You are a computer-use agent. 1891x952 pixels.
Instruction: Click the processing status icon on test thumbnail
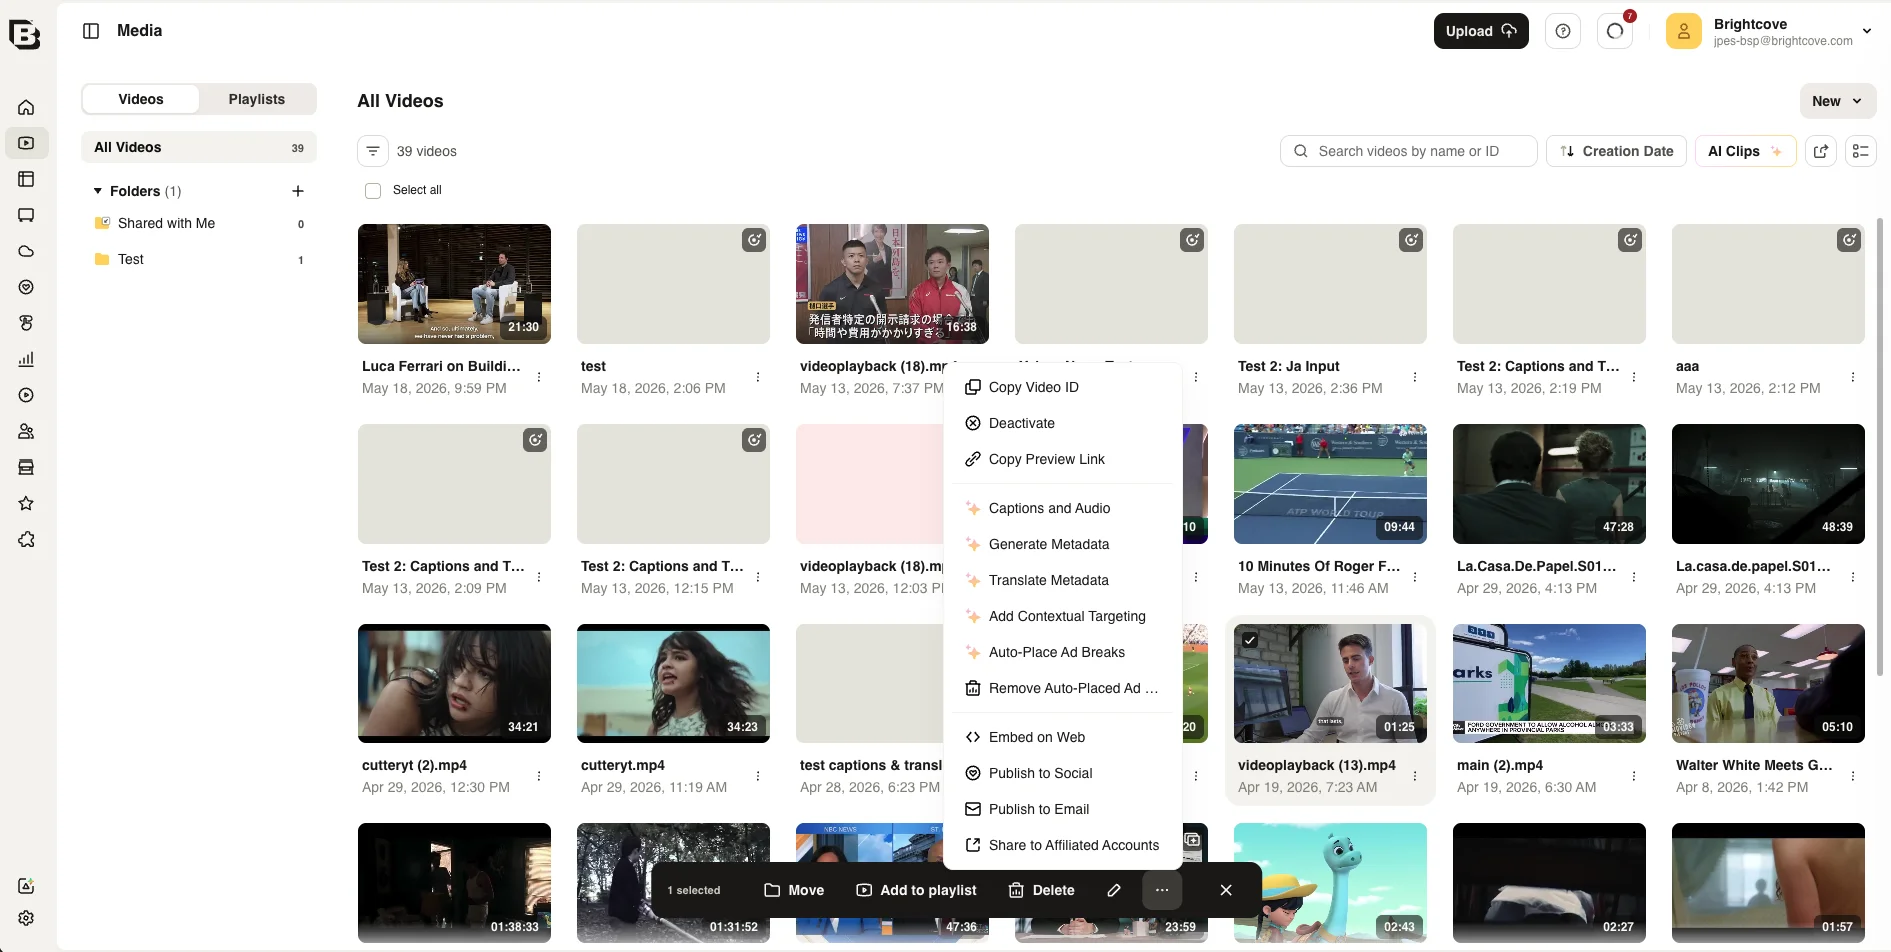pos(754,240)
